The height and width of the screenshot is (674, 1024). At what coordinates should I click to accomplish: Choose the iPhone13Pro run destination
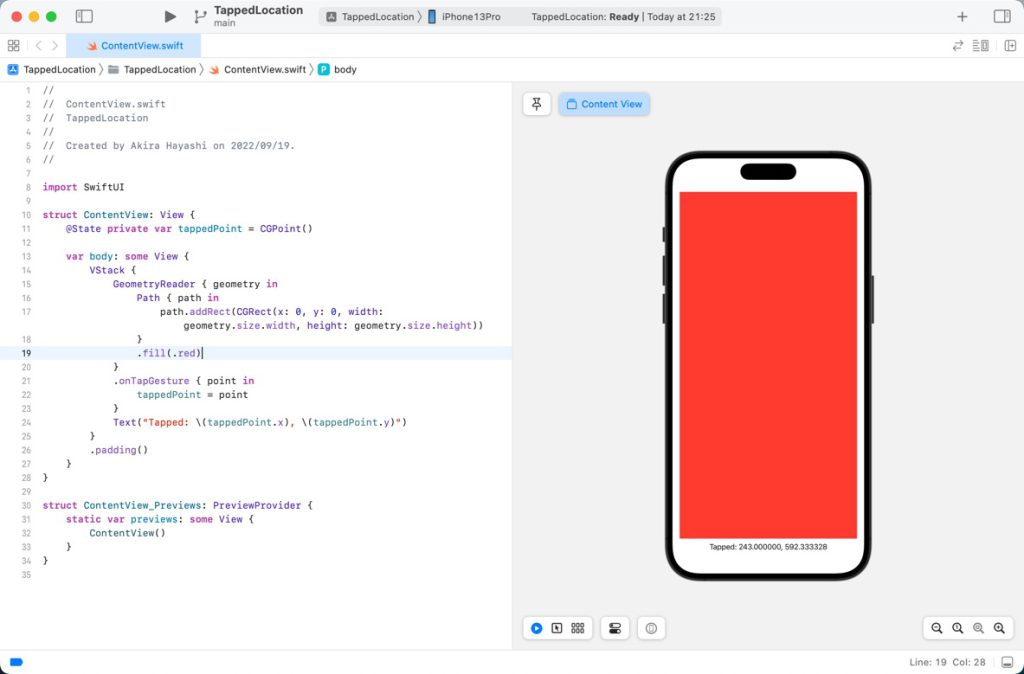[x=464, y=17]
